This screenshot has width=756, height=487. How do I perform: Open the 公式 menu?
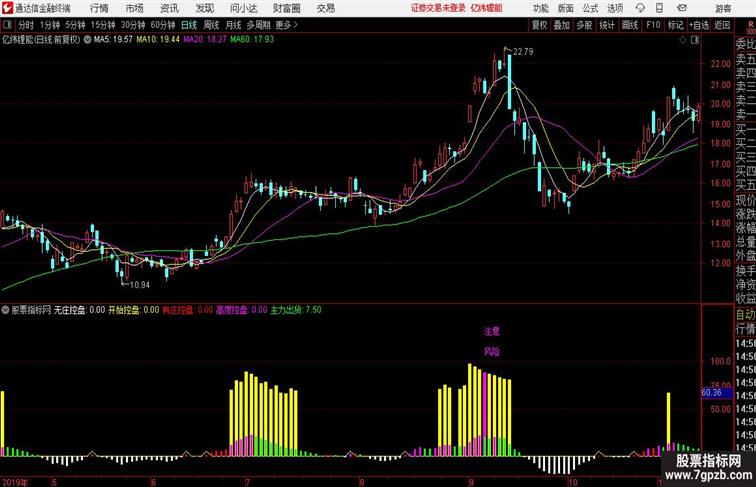(x=590, y=8)
